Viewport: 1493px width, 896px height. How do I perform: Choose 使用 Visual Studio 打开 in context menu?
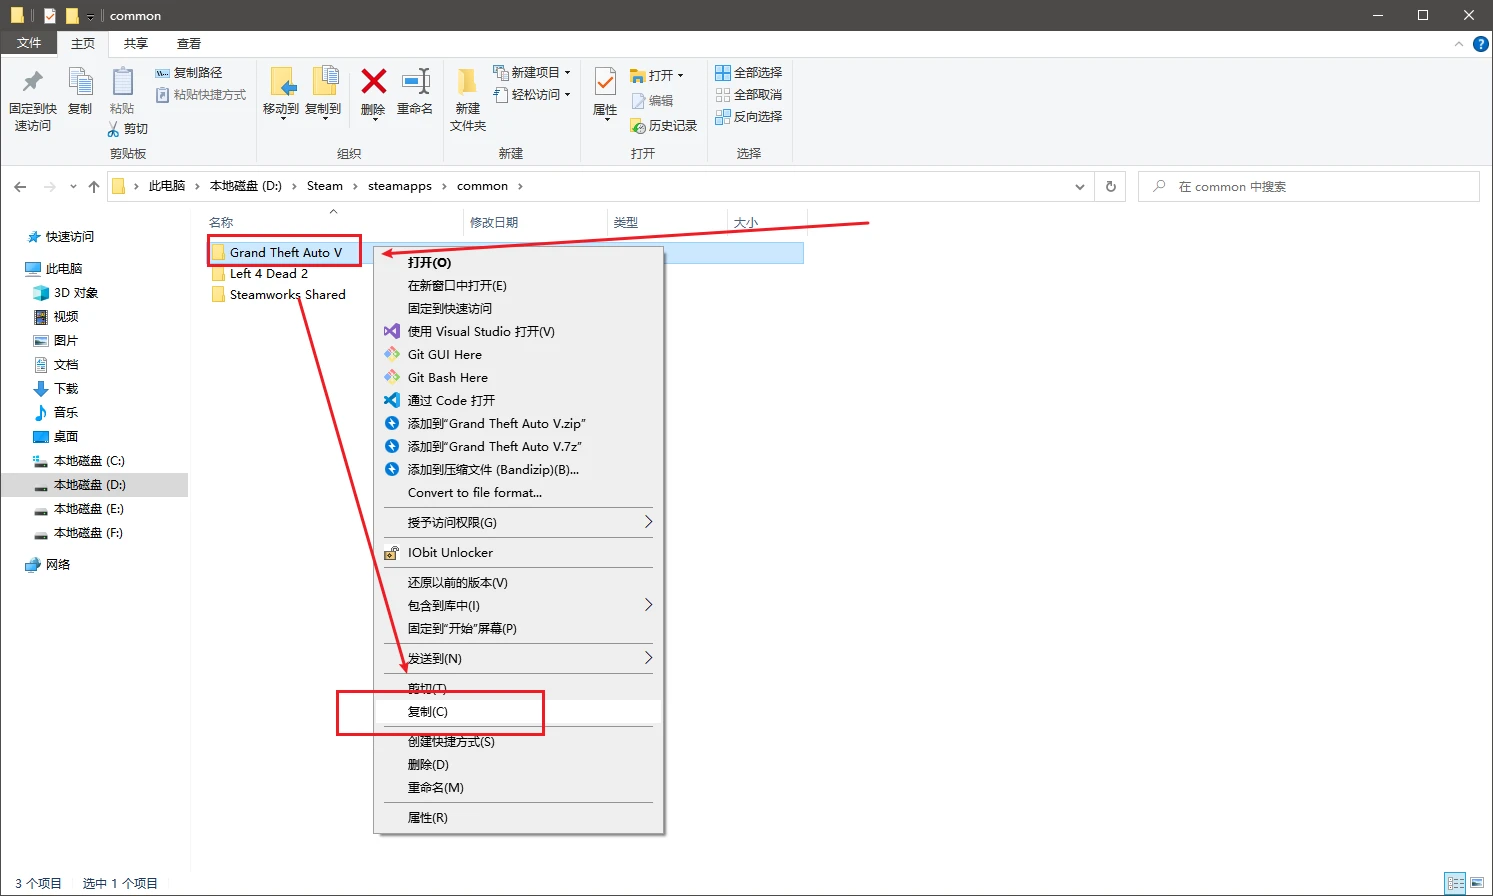click(x=518, y=332)
